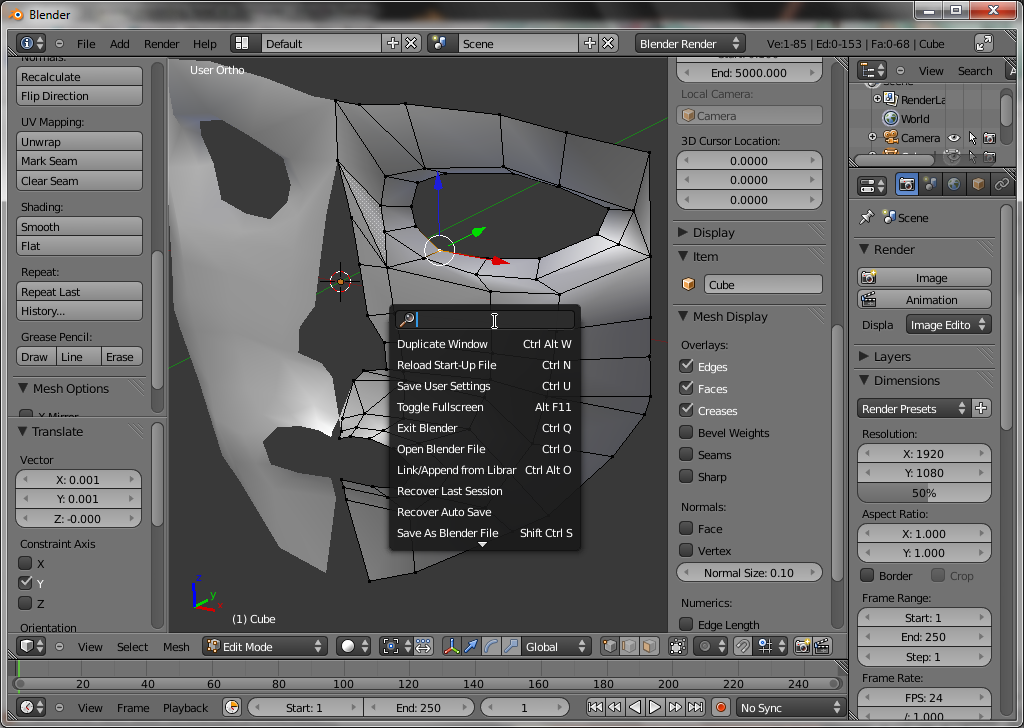Toggle fullscreen with the top-right maximize icon
1024x728 pixels.
click(x=984, y=43)
